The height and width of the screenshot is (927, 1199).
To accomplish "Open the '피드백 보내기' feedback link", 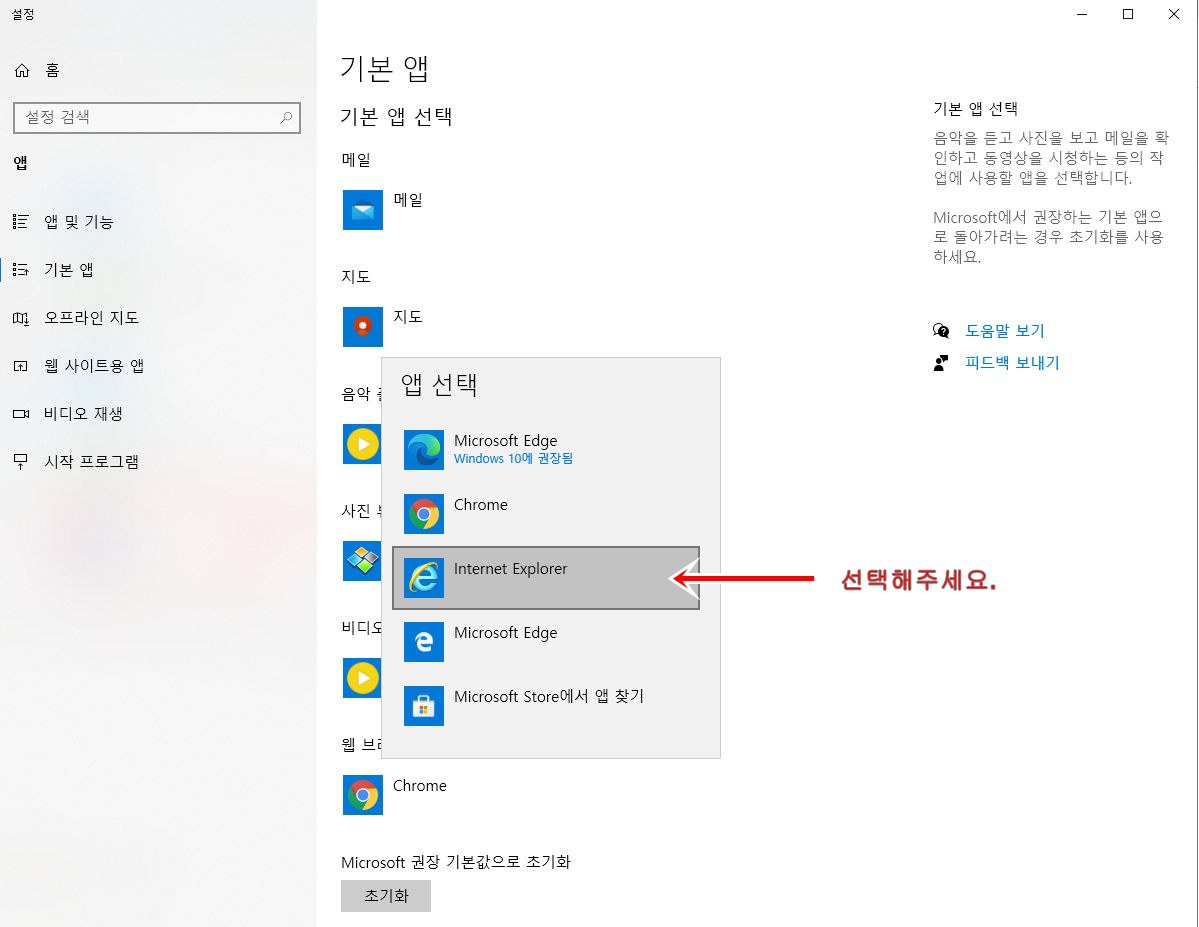I will tap(1012, 363).
